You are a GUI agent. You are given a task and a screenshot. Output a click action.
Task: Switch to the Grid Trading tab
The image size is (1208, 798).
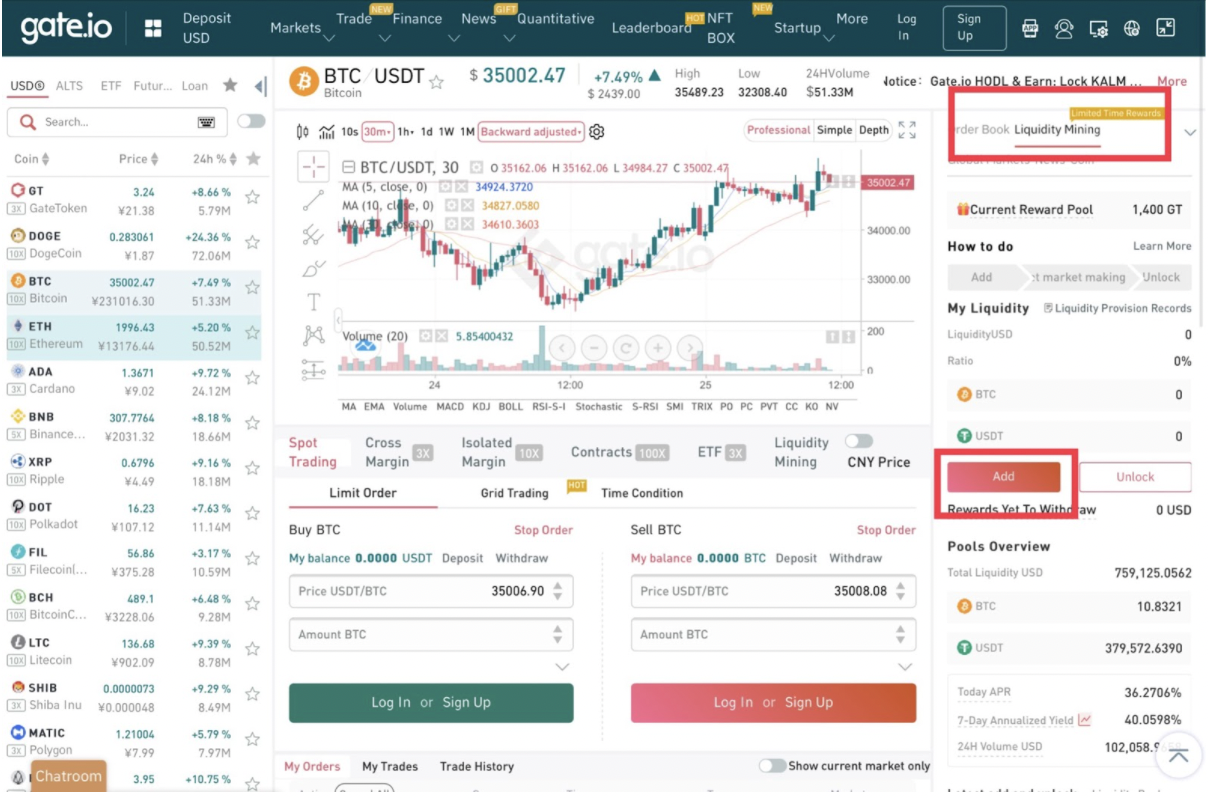pyautogui.click(x=514, y=493)
